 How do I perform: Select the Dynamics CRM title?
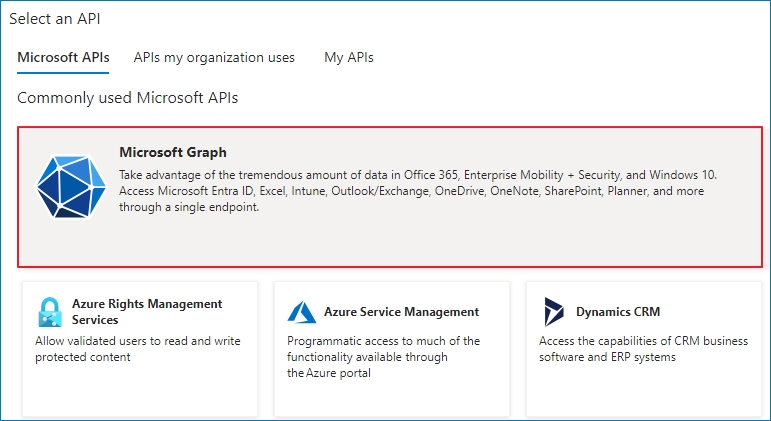click(618, 312)
